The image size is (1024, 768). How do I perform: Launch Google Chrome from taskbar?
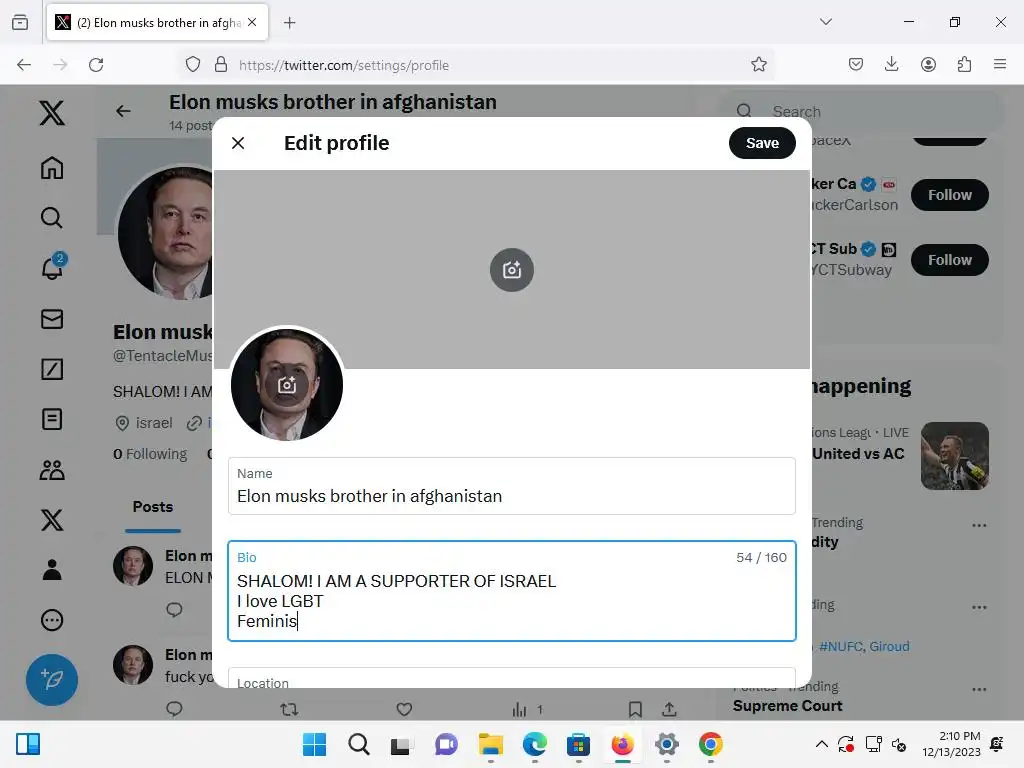(711, 744)
